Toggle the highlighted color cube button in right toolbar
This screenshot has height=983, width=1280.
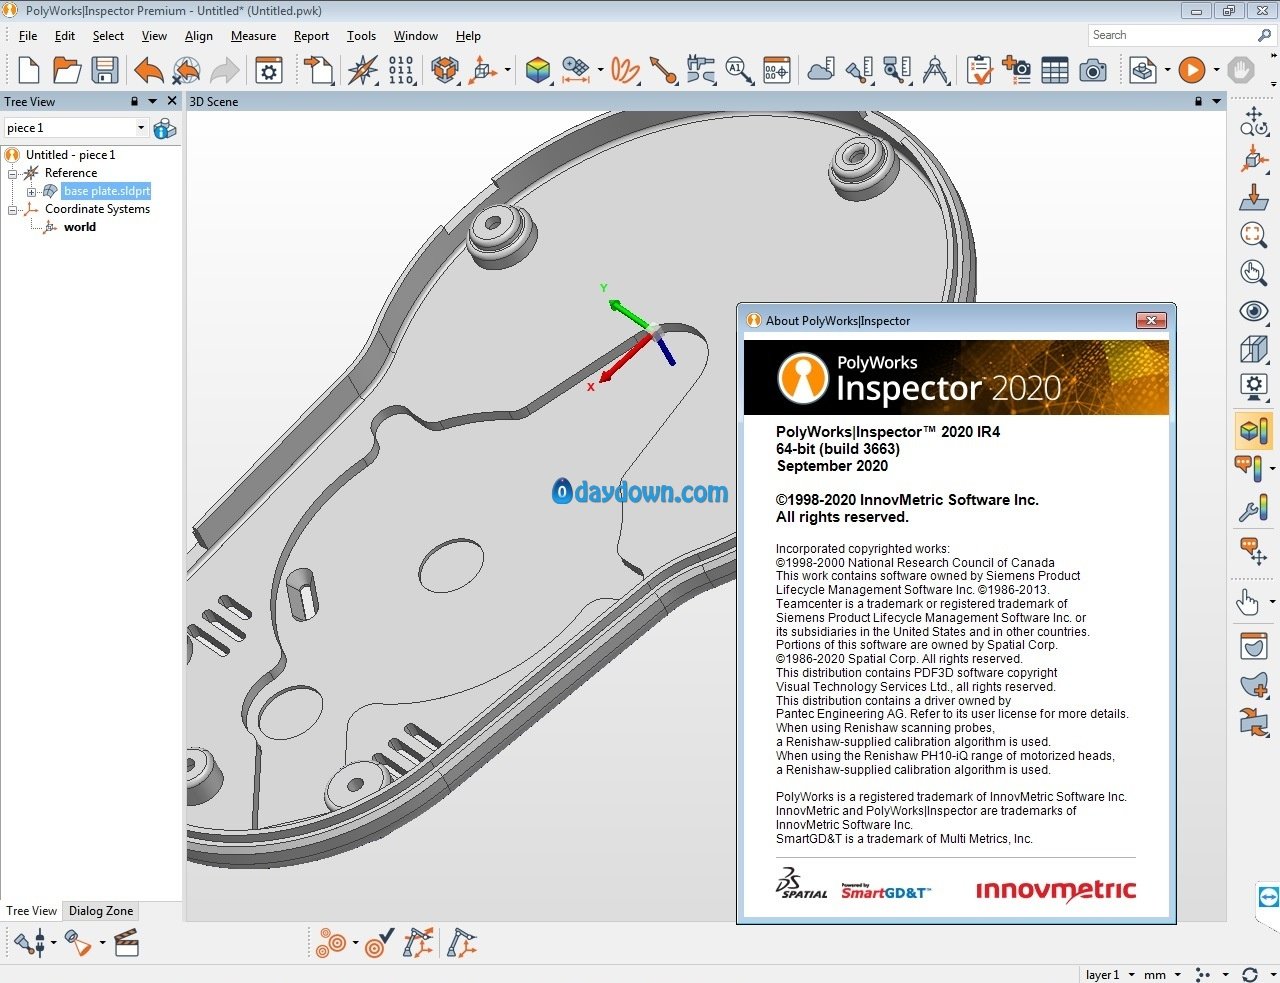pyautogui.click(x=1253, y=431)
